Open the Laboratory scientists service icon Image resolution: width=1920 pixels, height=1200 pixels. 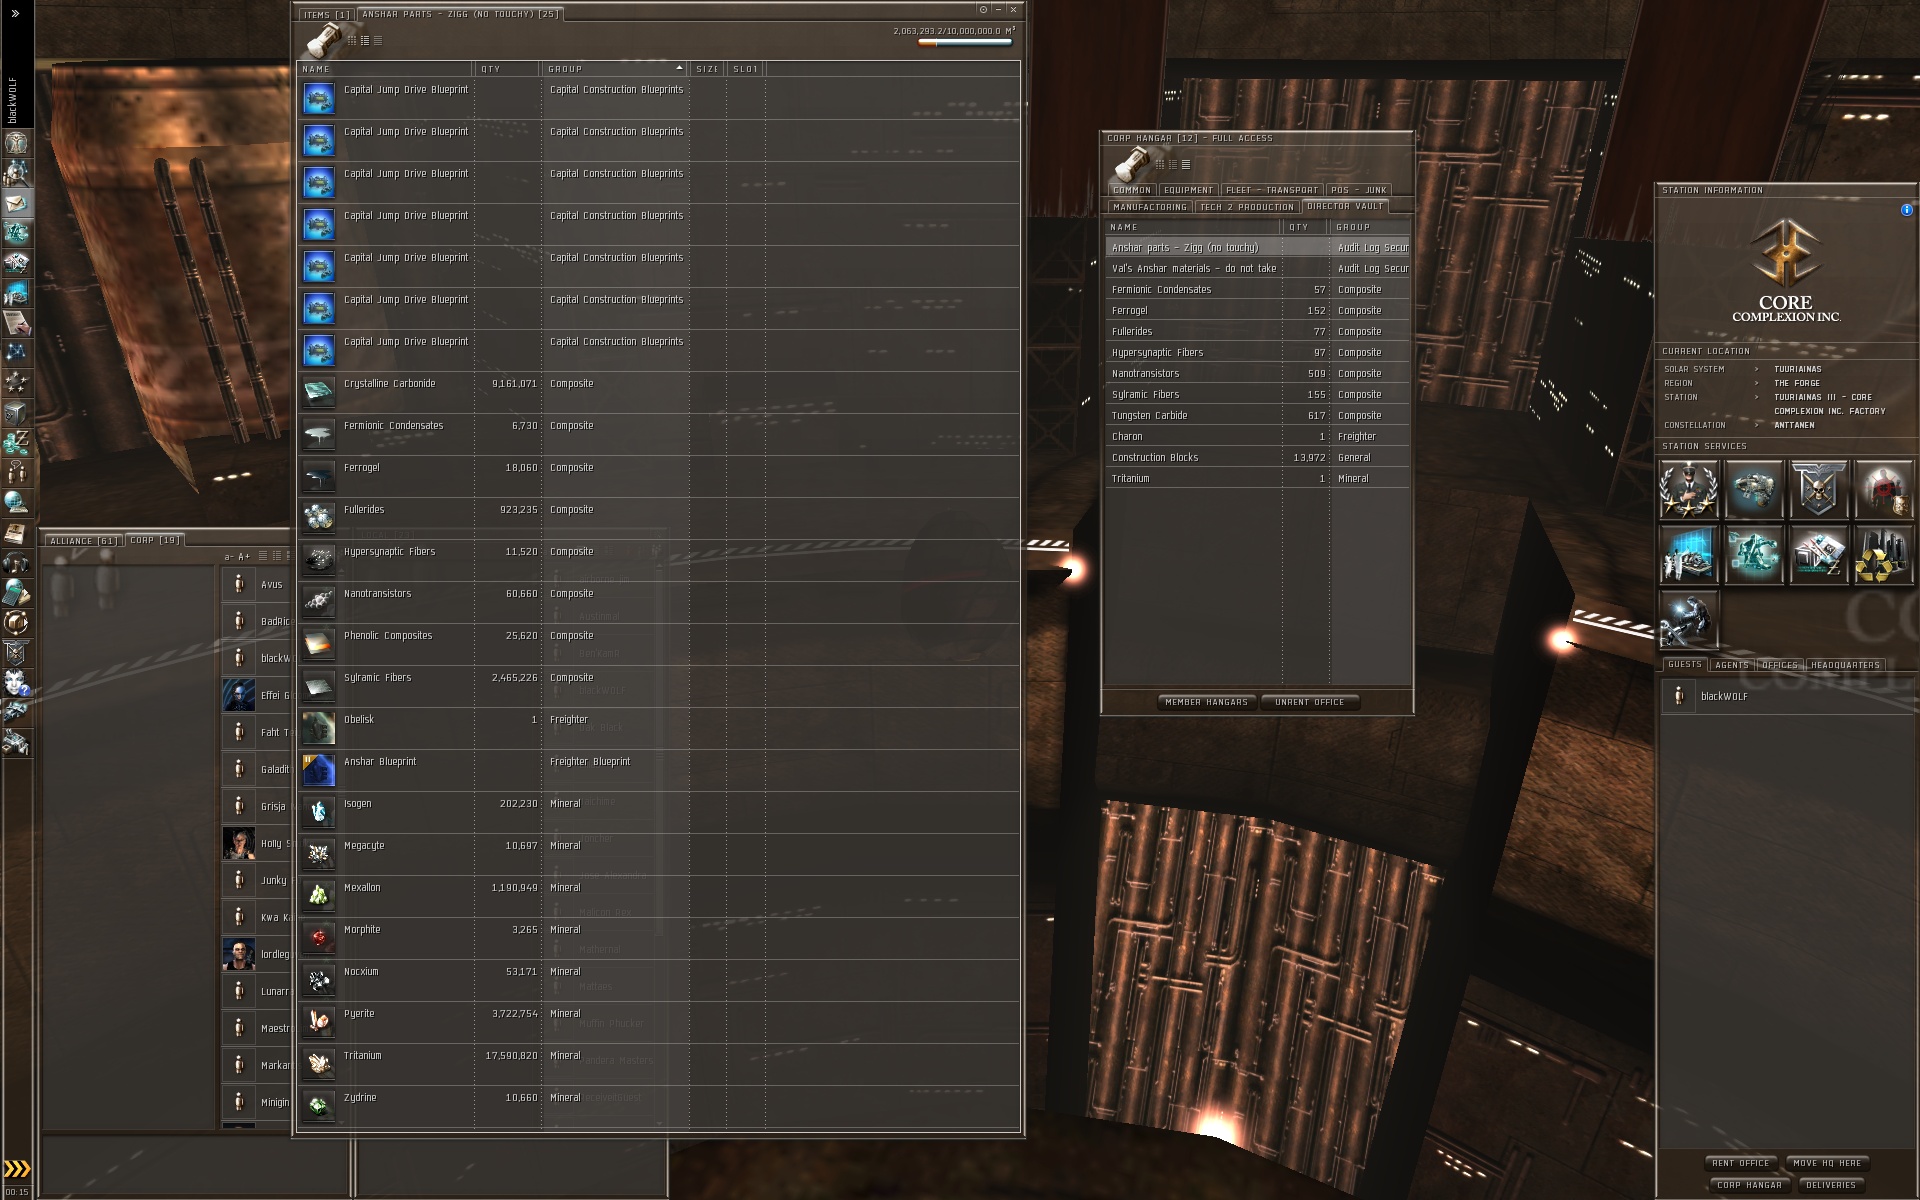(x=1688, y=555)
